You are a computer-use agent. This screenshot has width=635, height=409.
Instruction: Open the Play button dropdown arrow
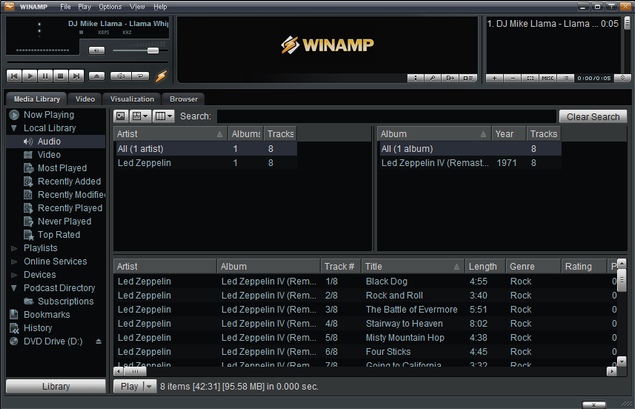point(149,386)
